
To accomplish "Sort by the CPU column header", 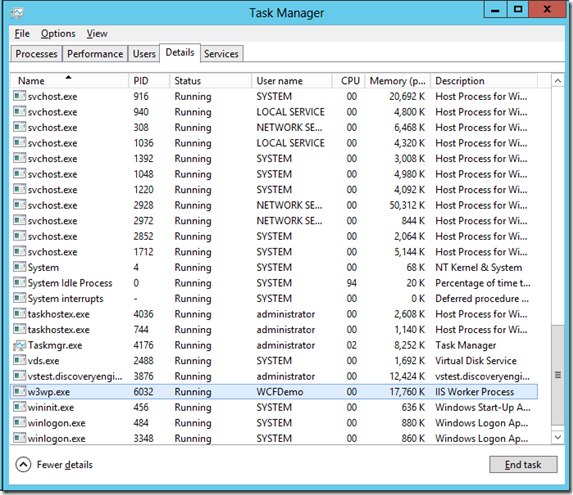I will point(349,81).
